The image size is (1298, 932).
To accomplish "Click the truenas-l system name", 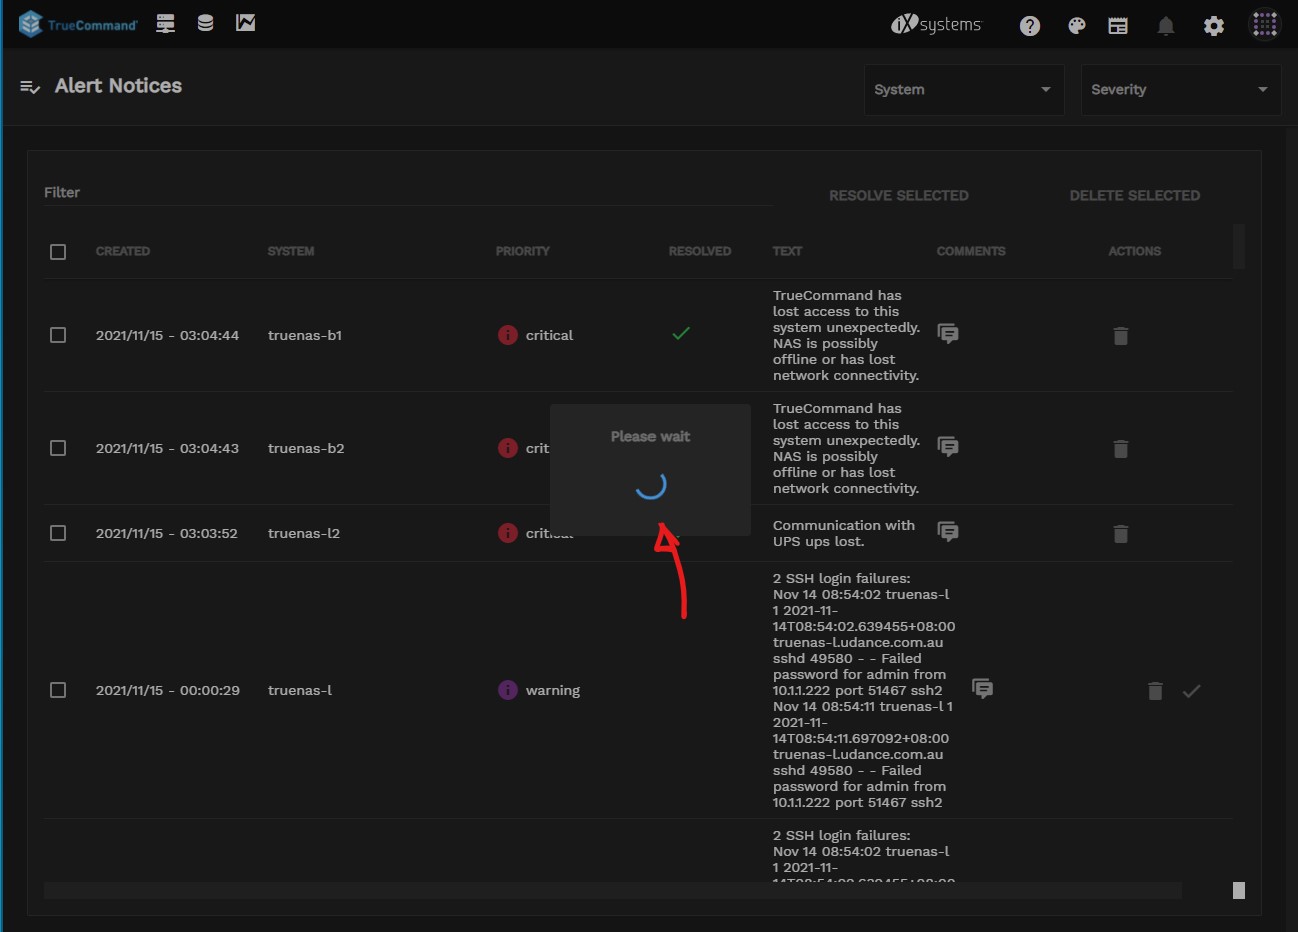I will click(300, 690).
